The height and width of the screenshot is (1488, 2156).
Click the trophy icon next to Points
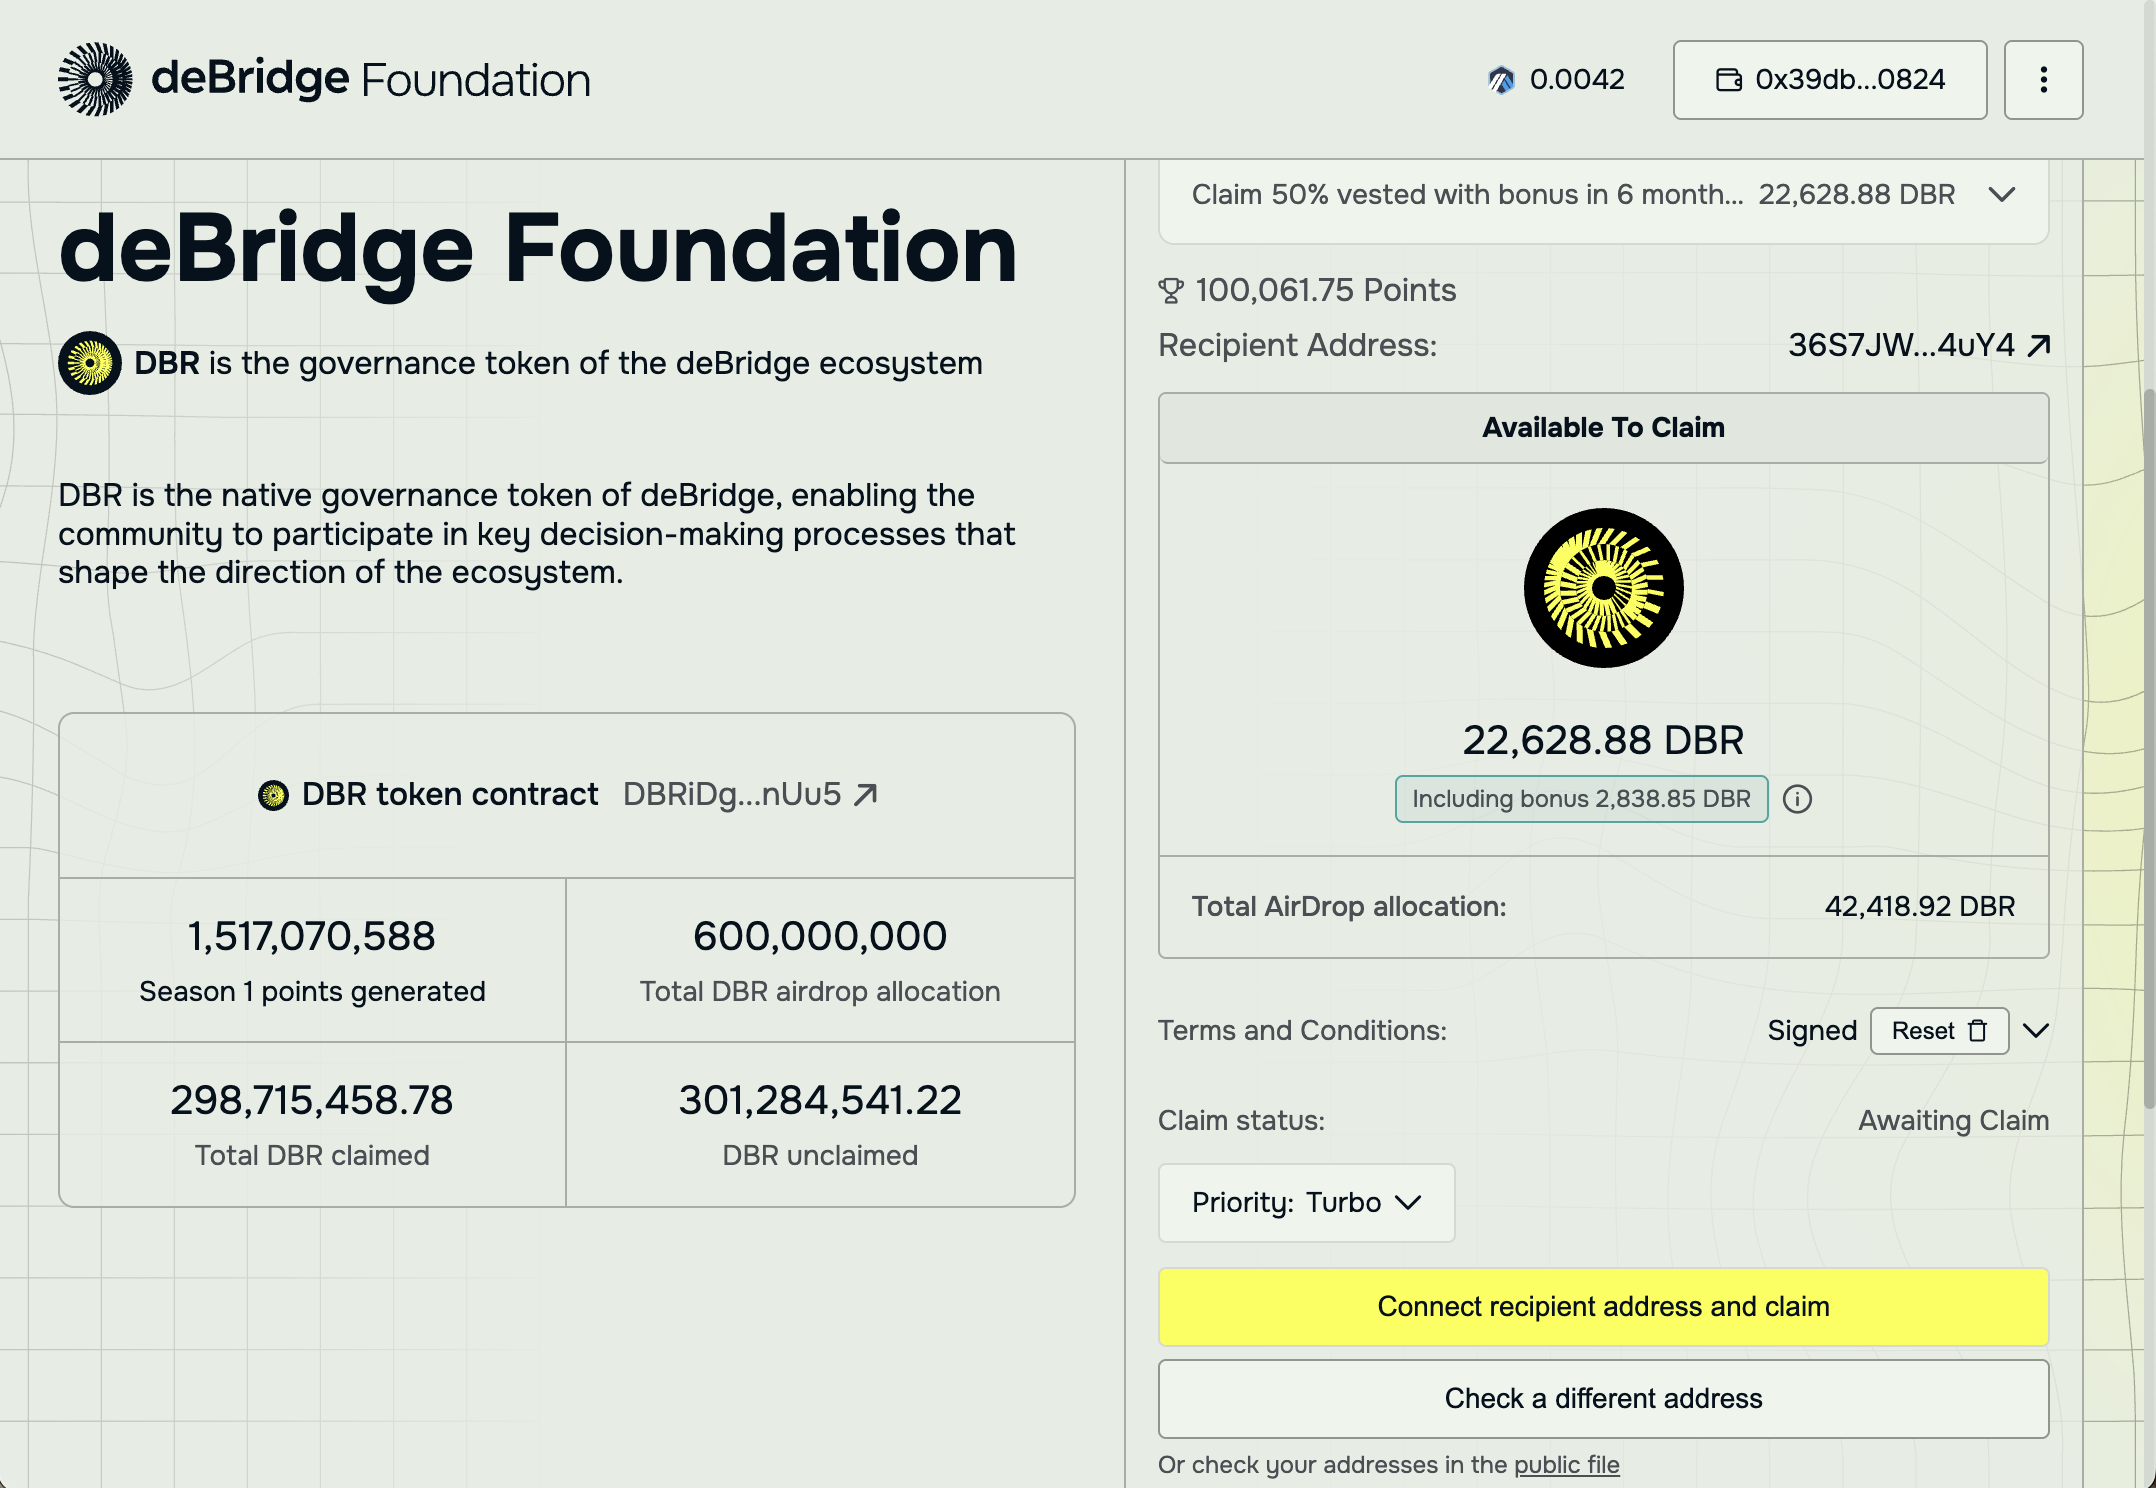tap(1171, 291)
